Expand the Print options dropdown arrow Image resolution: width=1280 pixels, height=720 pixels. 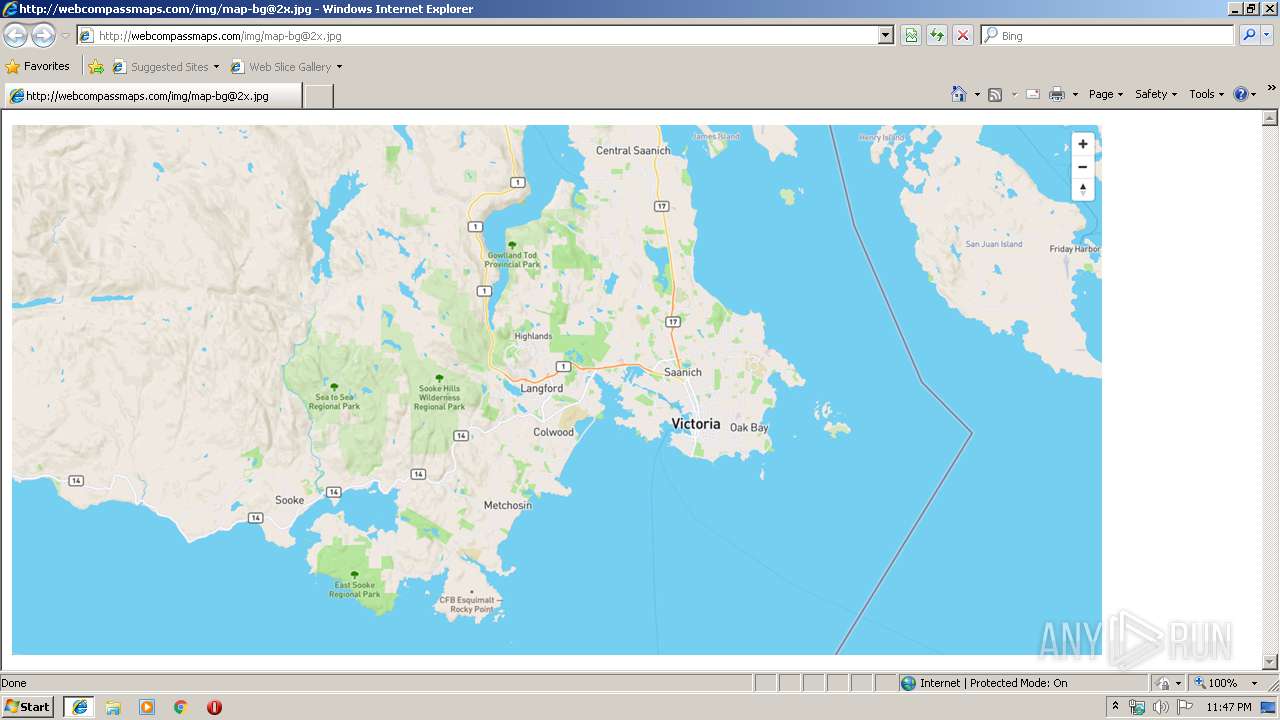click(1075, 95)
